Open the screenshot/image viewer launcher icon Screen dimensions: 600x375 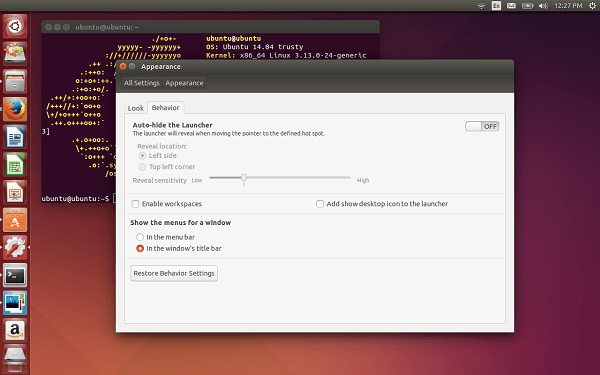15,303
